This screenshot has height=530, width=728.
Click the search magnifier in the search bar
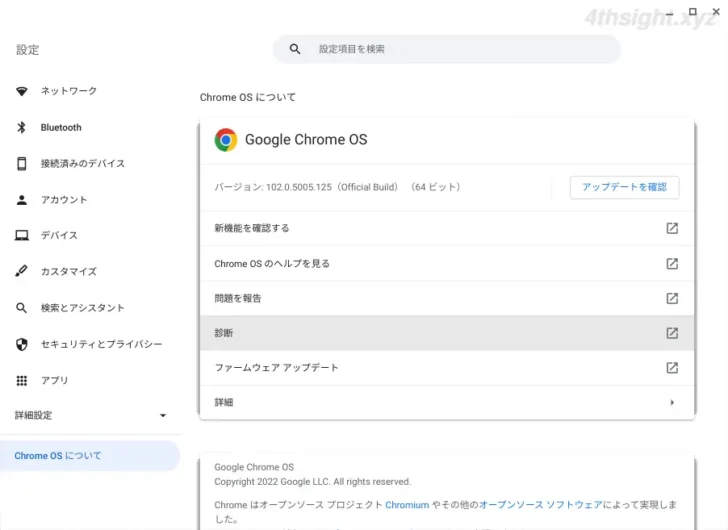click(295, 49)
